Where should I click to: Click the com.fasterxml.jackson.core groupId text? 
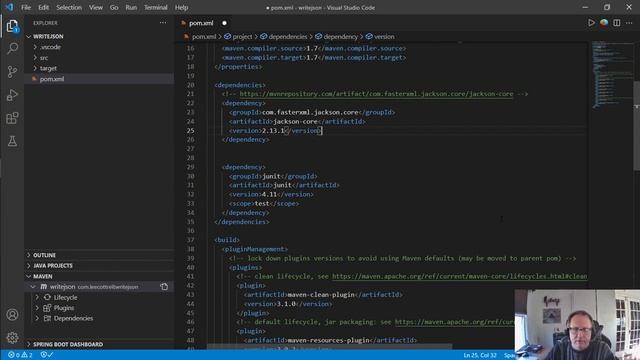point(310,112)
